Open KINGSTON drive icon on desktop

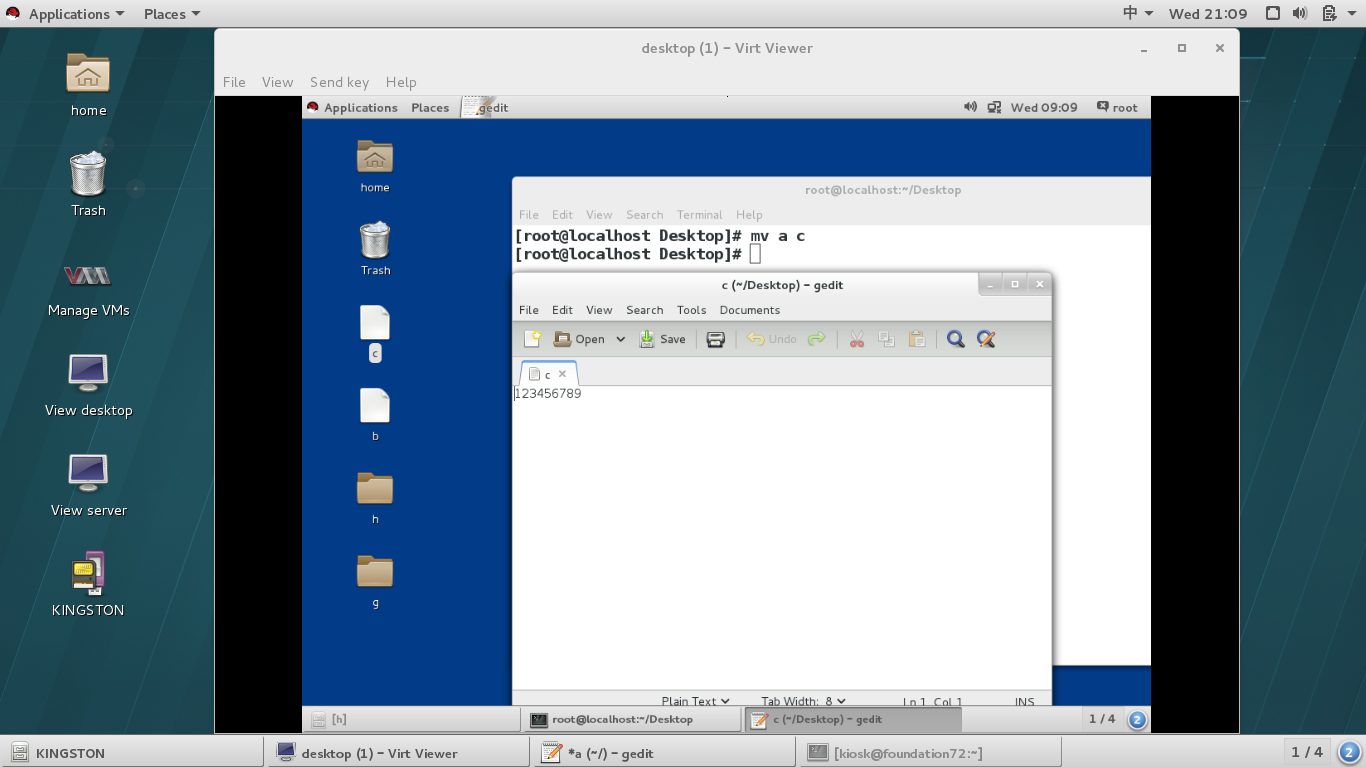coord(88,584)
